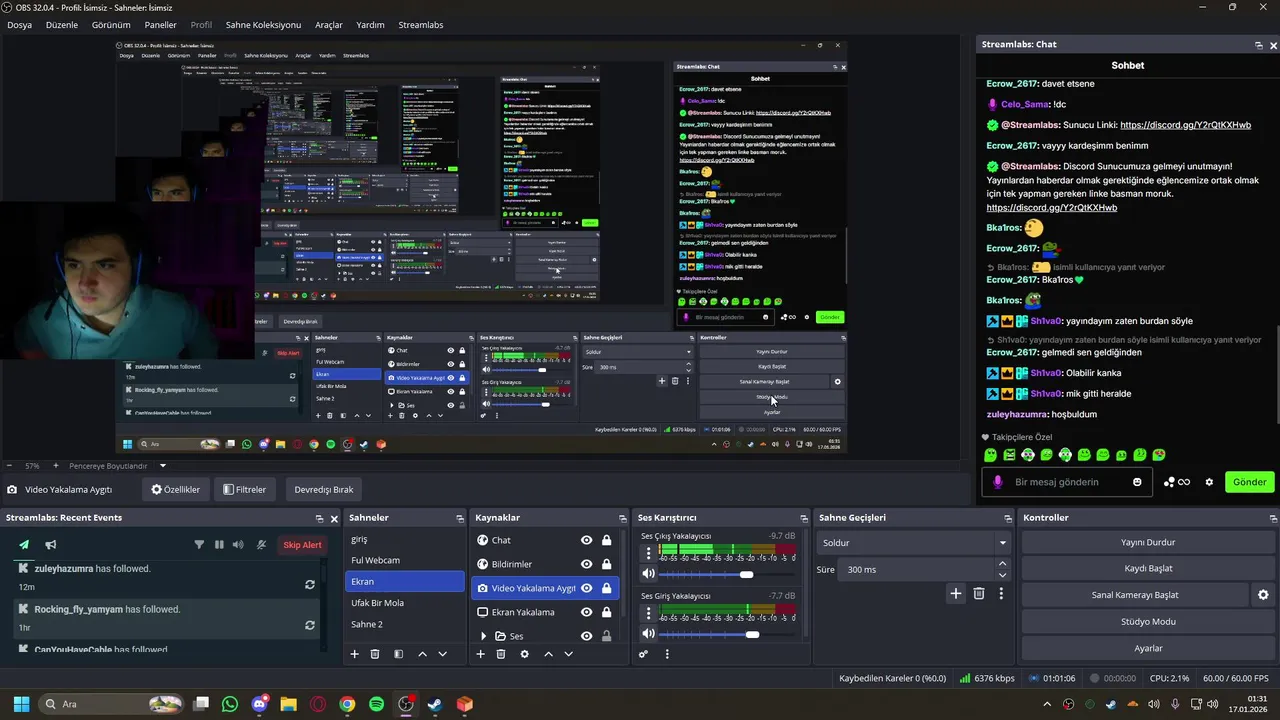Image resolution: width=1280 pixels, height=720 pixels.
Task: Click the Skip Alert button
Action: [x=302, y=545]
